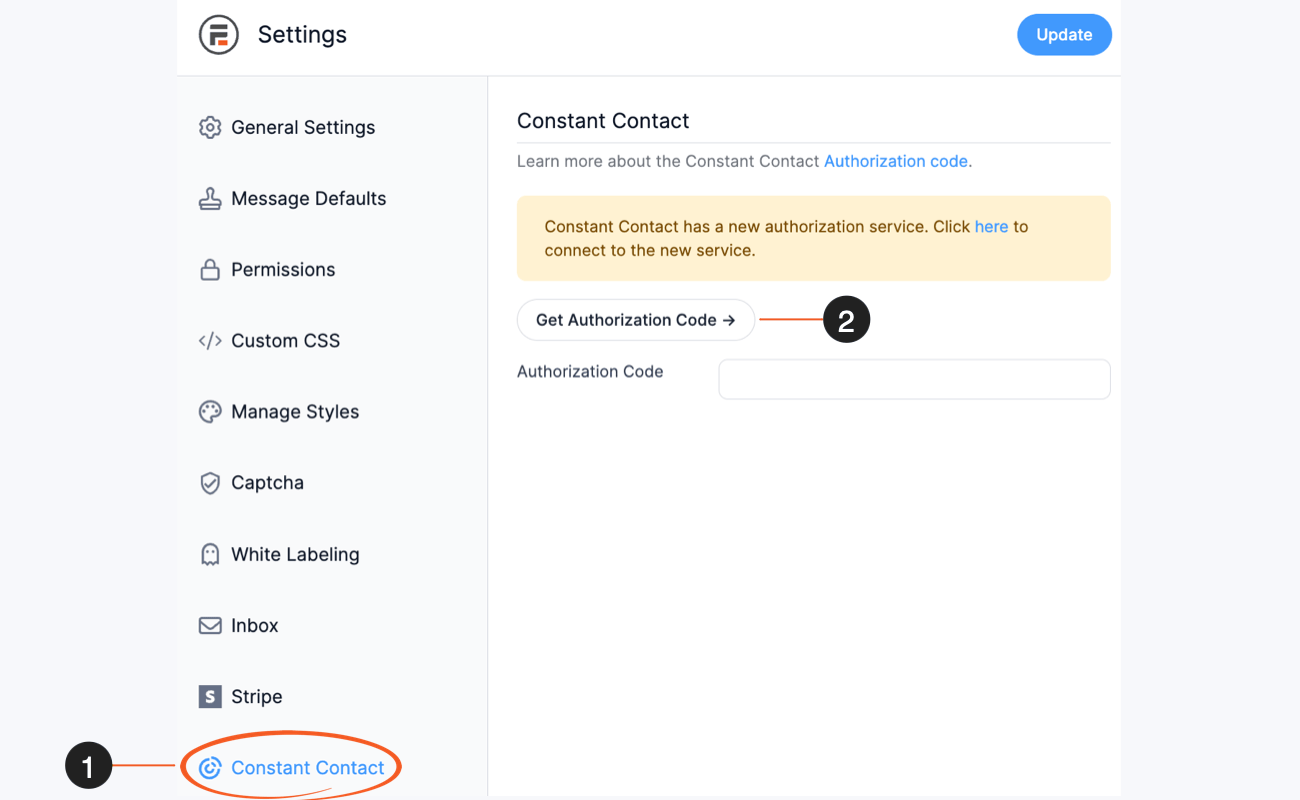The image size is (1300, 800).
Task: Select the stamp icon for Message Defaults
Action: coord(210,198)
